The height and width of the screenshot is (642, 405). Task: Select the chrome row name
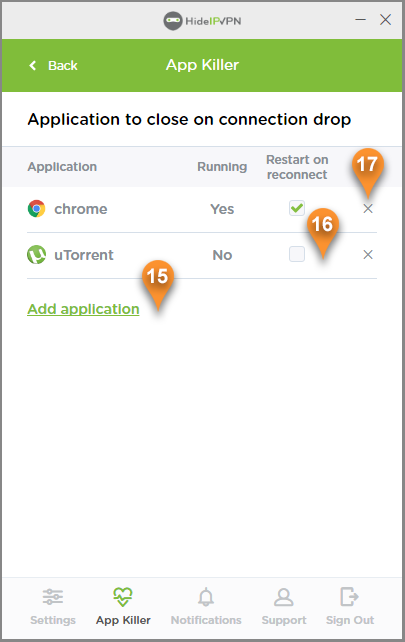tap(81, 209)
